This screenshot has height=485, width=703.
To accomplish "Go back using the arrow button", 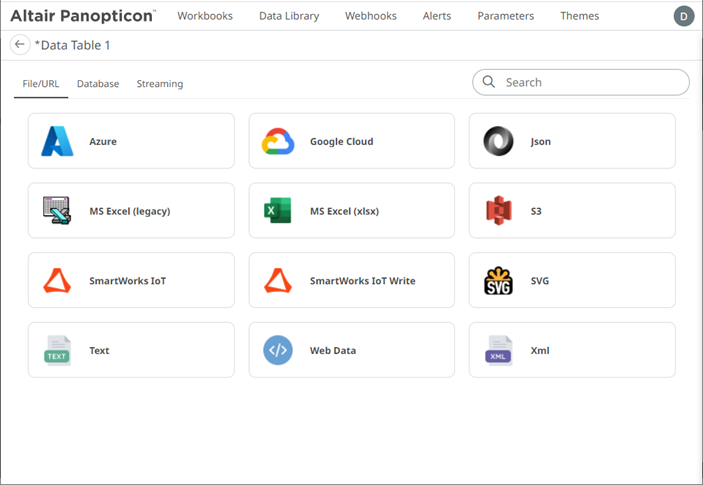I will [19, 45].
